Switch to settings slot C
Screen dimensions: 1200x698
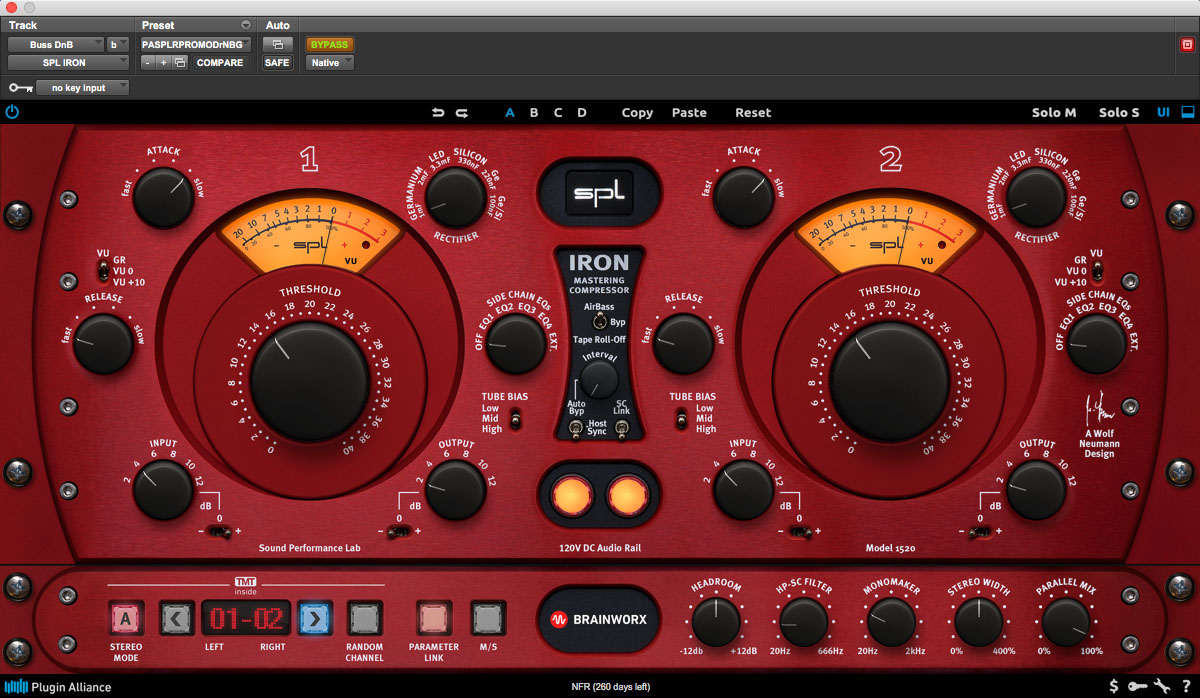coord(558,113)
